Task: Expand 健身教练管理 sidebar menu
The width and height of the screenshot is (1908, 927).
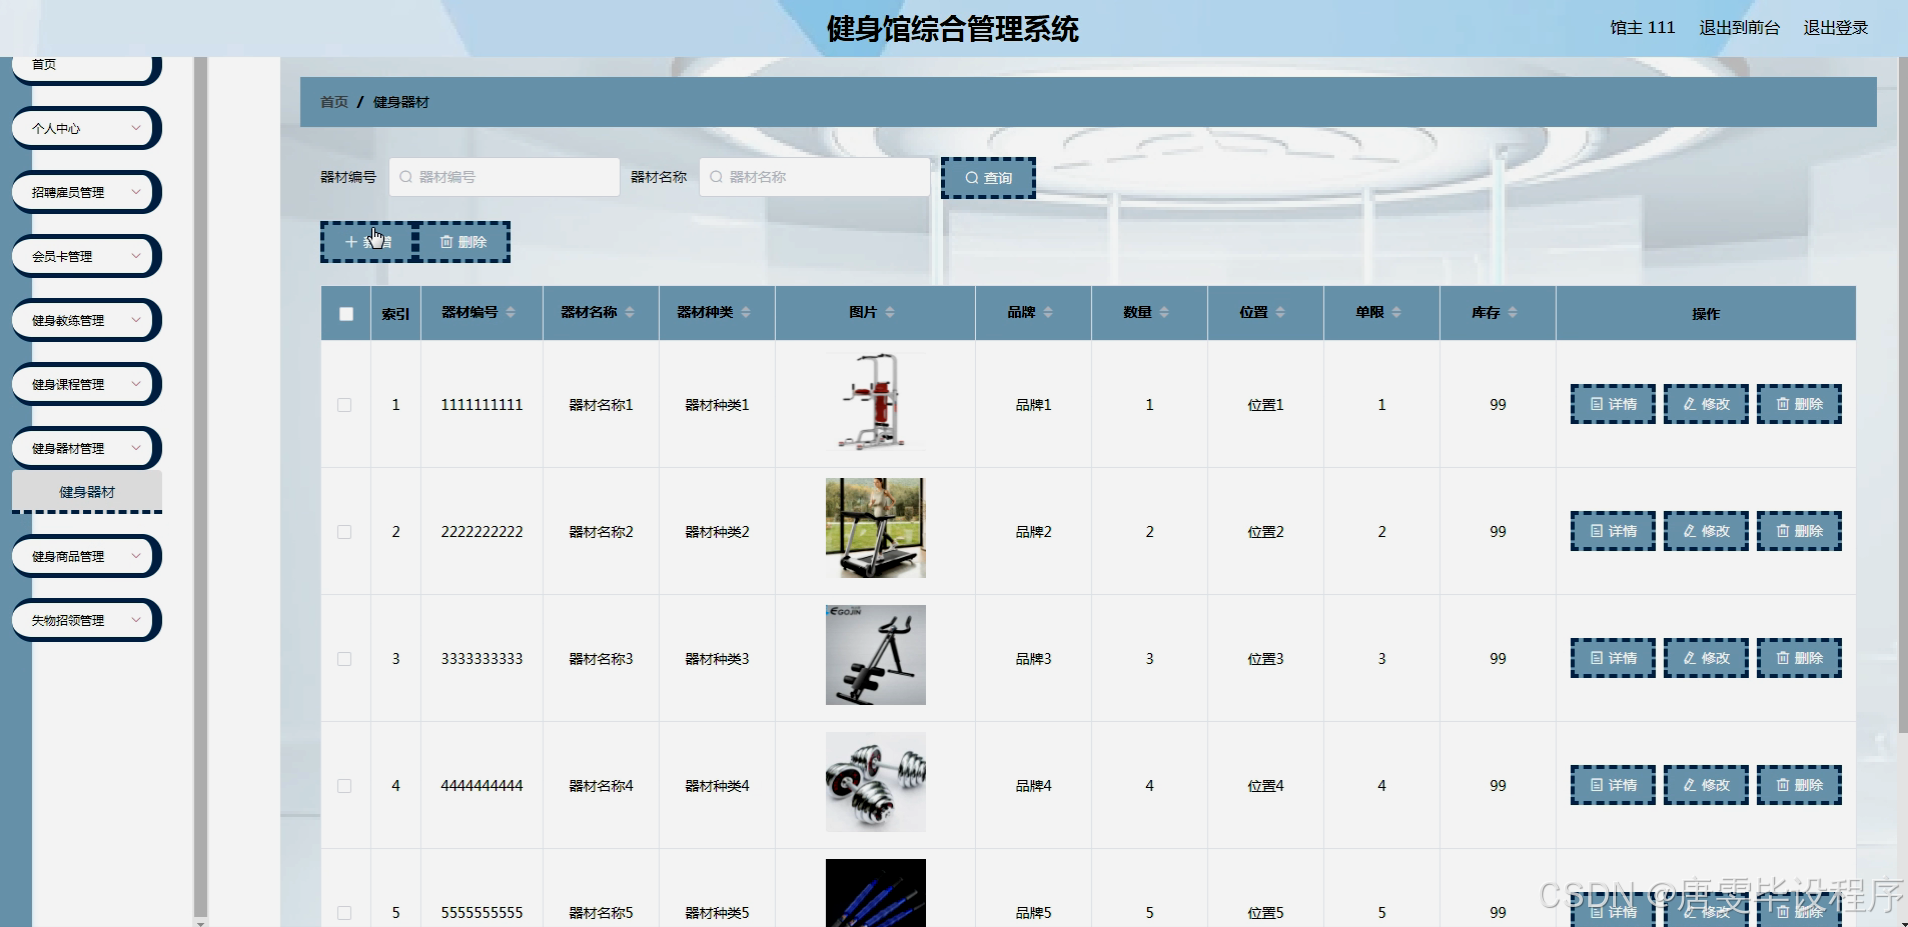Action: (85, 320)
